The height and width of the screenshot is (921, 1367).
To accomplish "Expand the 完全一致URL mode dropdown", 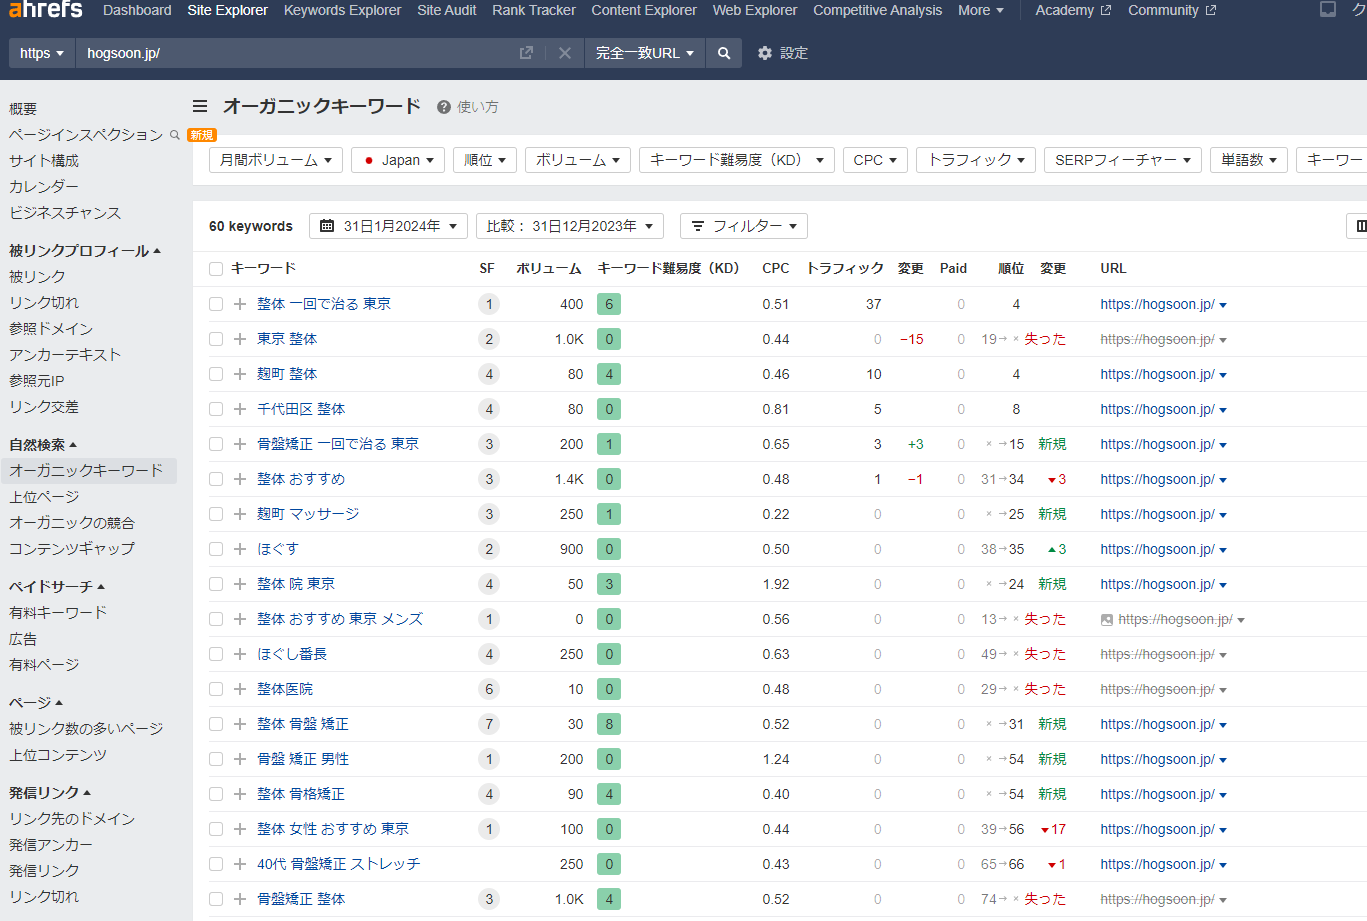I will coord(644,53).
